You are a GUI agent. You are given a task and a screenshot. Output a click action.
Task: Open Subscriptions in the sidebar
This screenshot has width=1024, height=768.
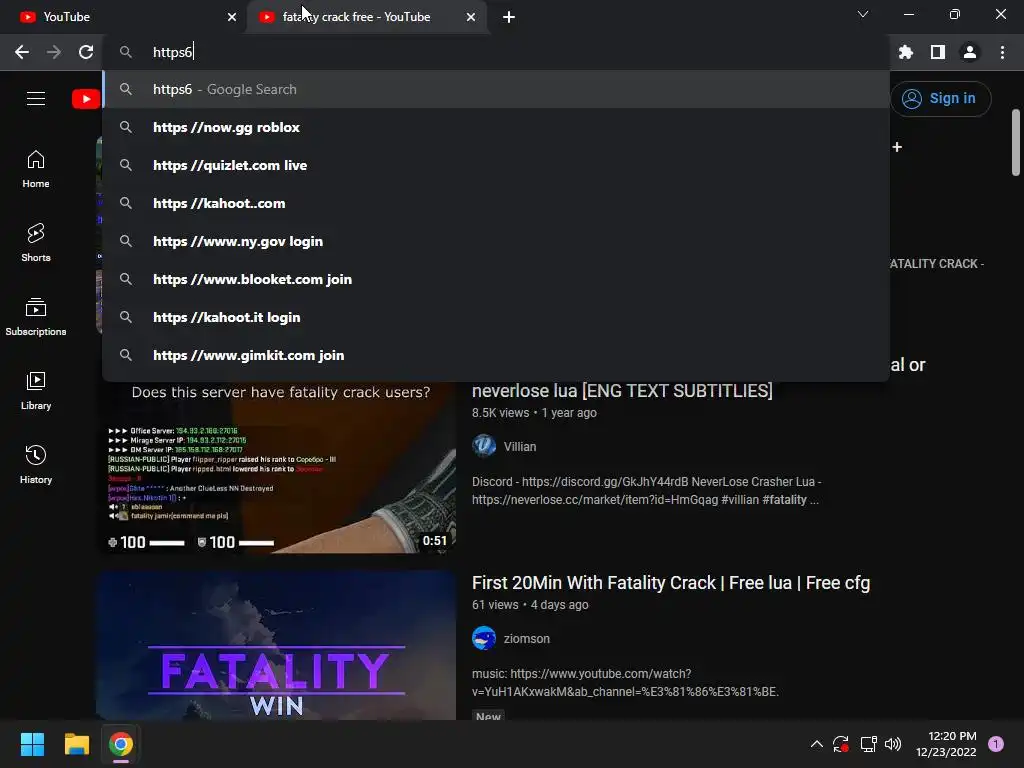(x=36, y=317)
